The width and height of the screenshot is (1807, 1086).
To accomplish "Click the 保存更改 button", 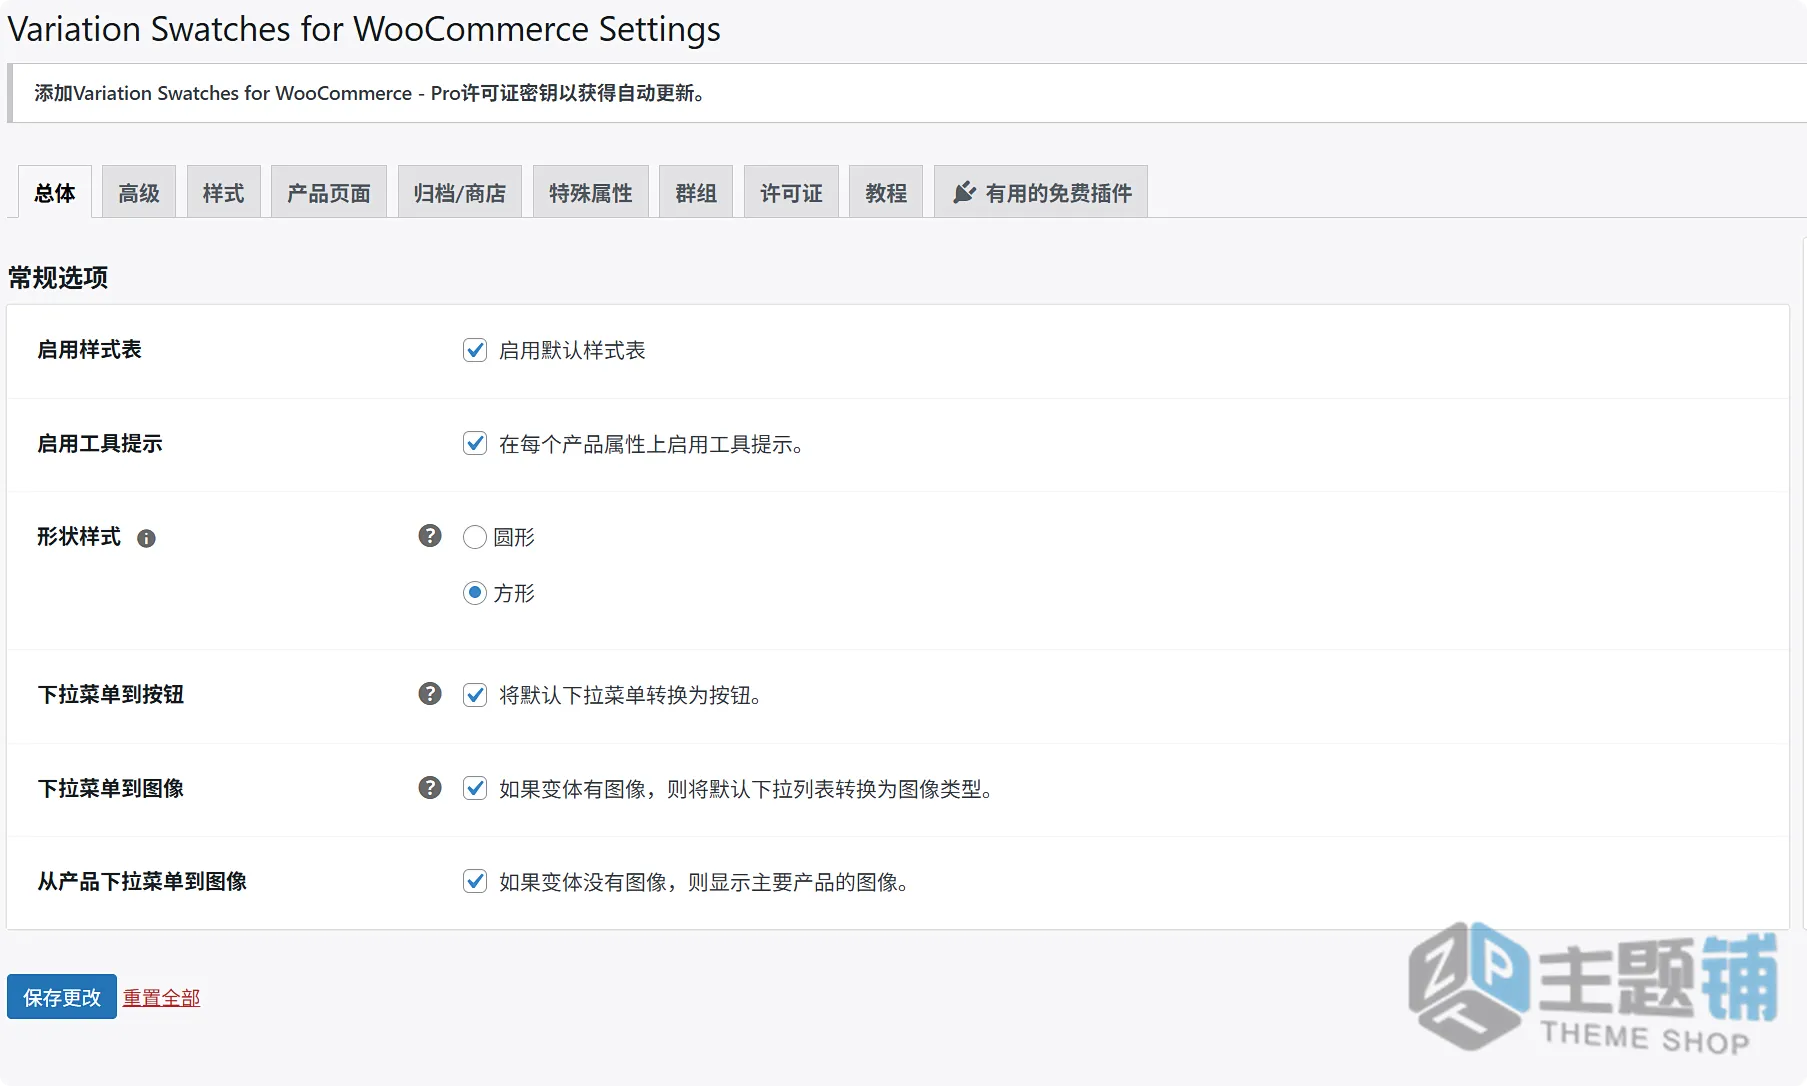I will (62, 997).
